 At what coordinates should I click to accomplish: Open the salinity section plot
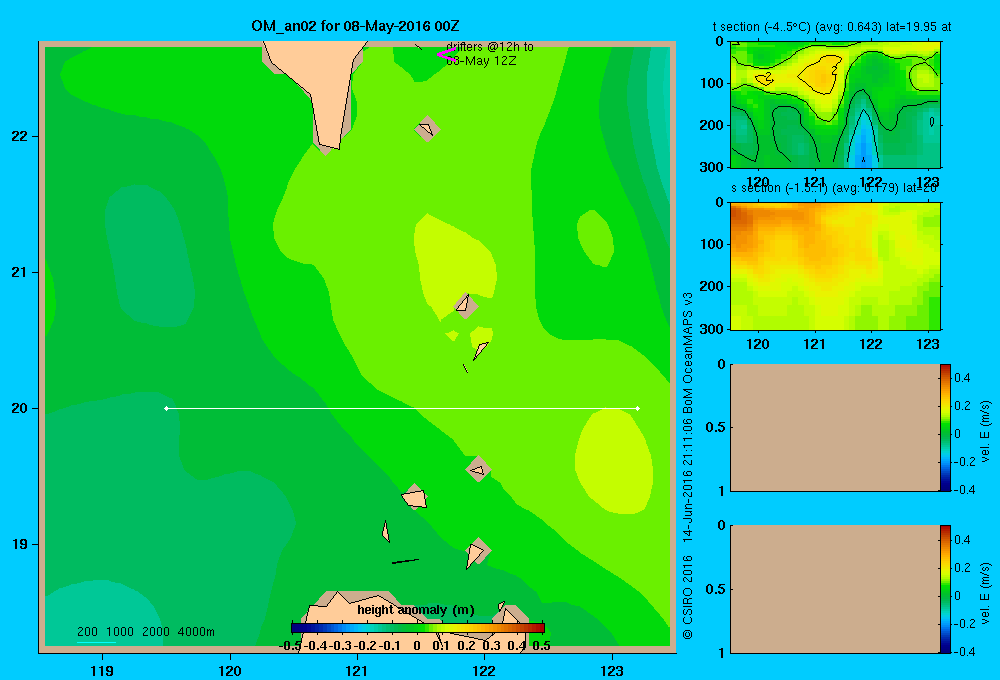(835, 265)
